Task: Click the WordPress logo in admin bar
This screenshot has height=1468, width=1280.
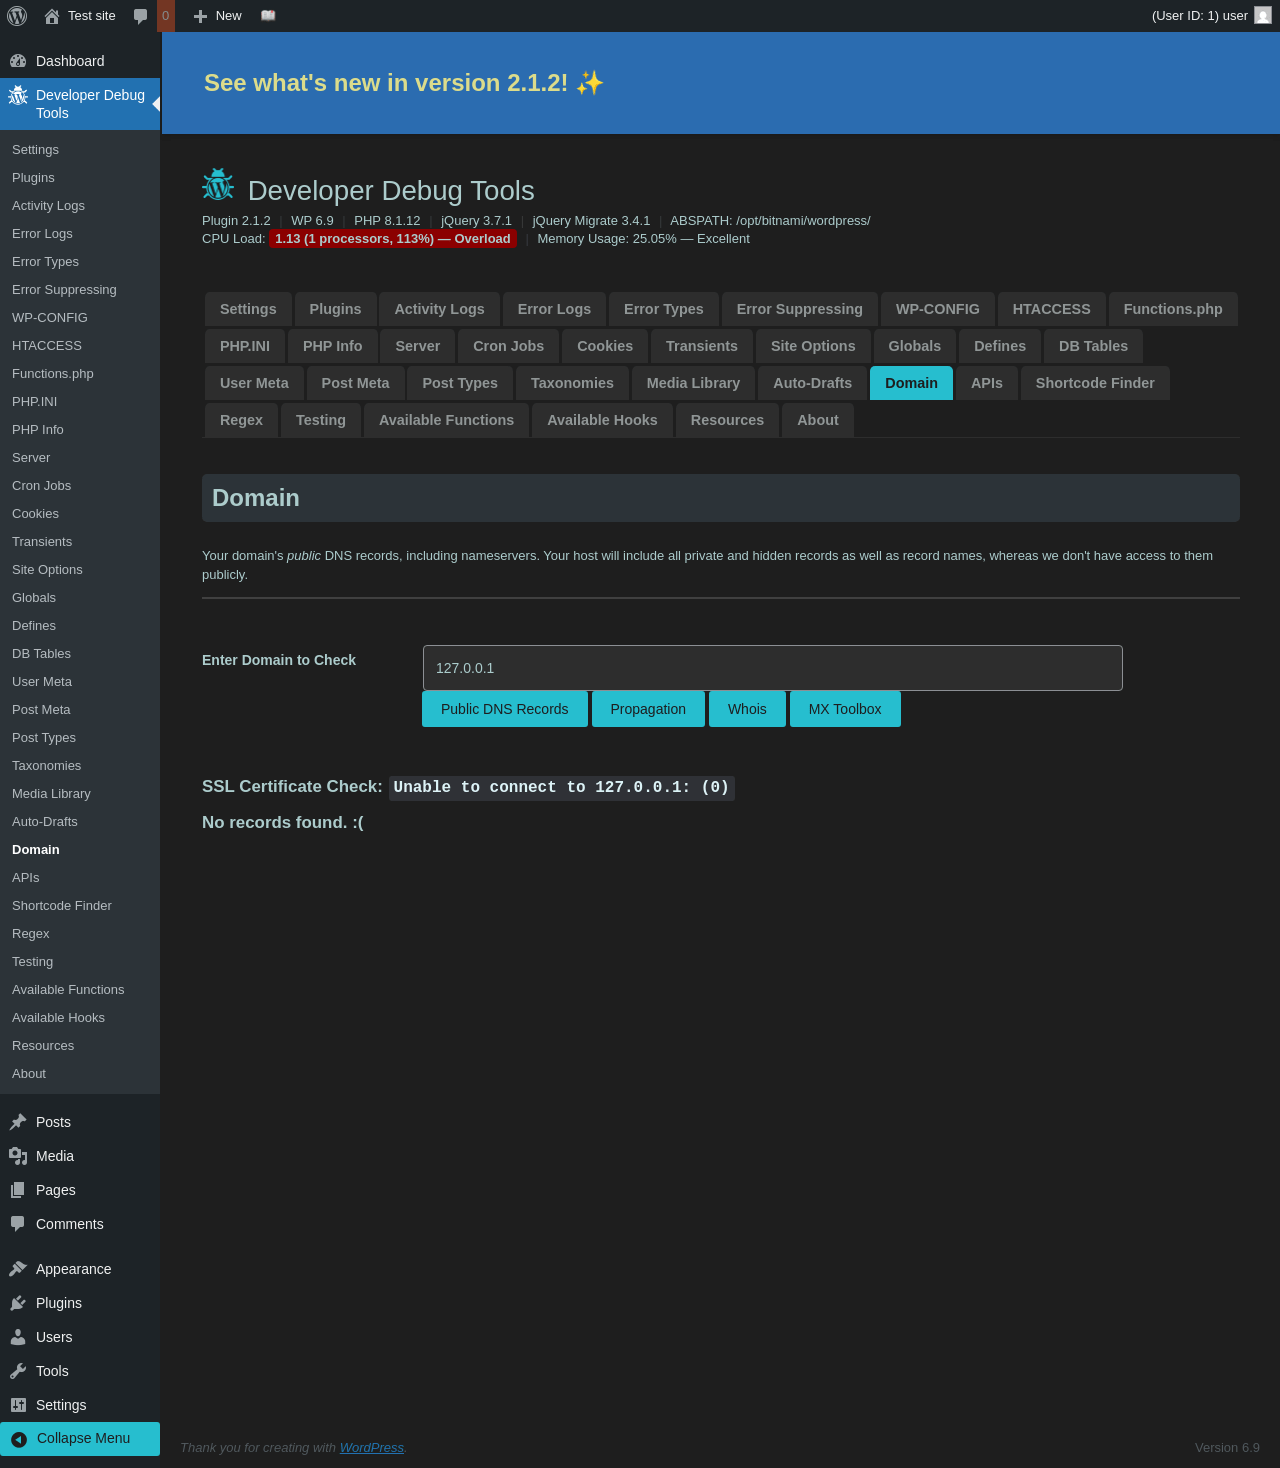Action: click(17, 16)
